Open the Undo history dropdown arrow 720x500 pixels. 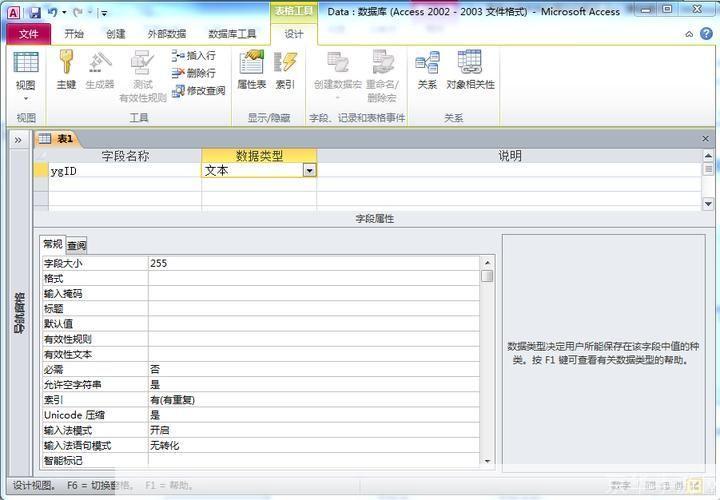tap(64, 12)
